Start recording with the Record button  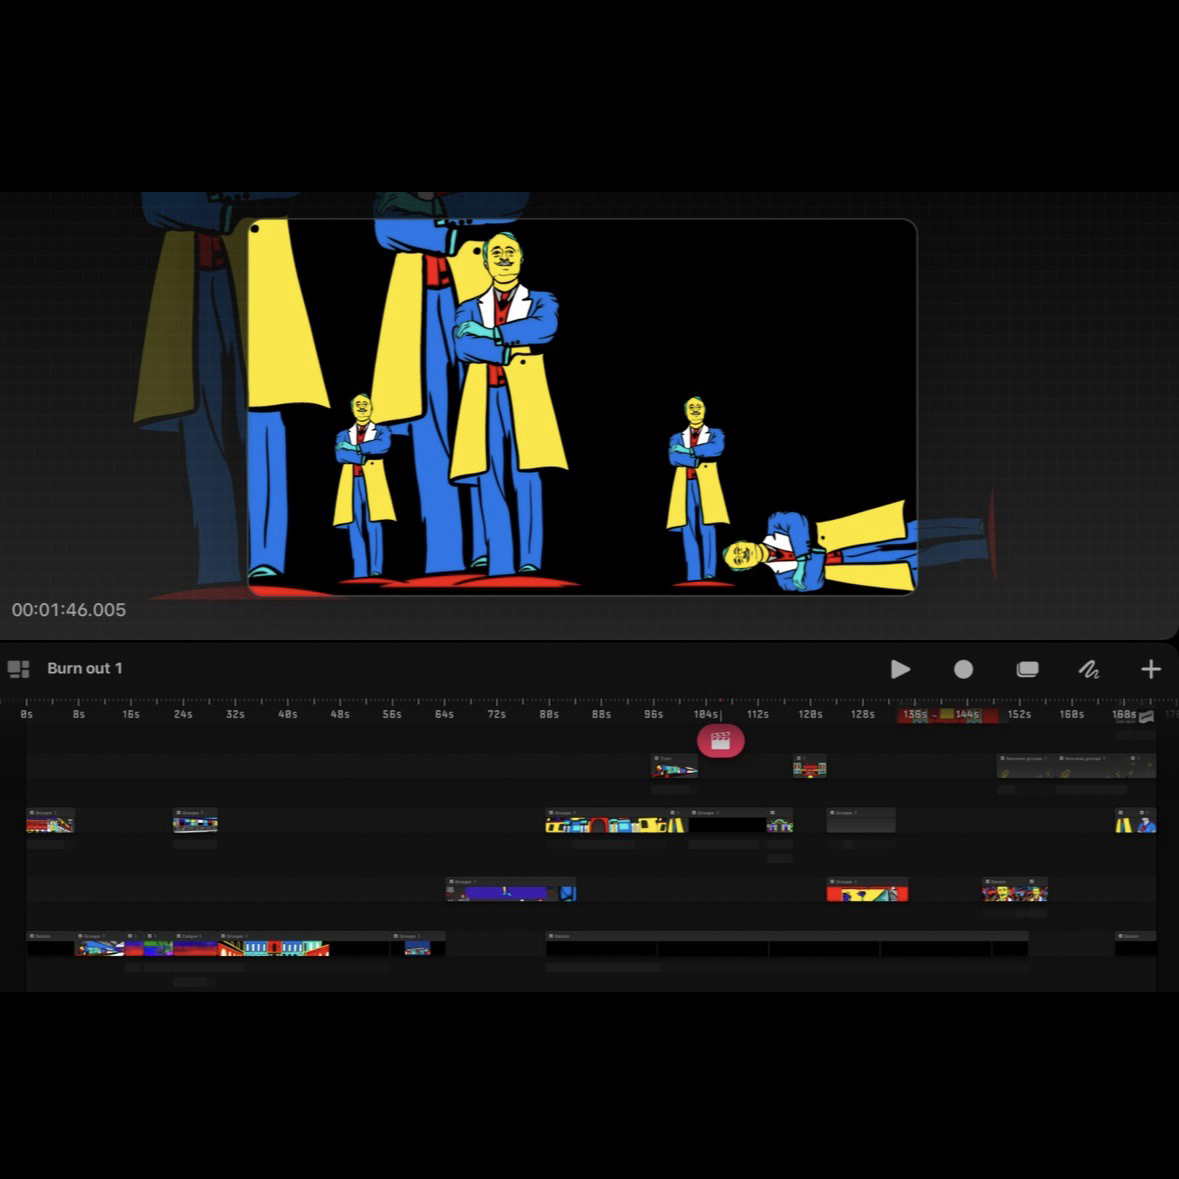click(x=963, y=669)
